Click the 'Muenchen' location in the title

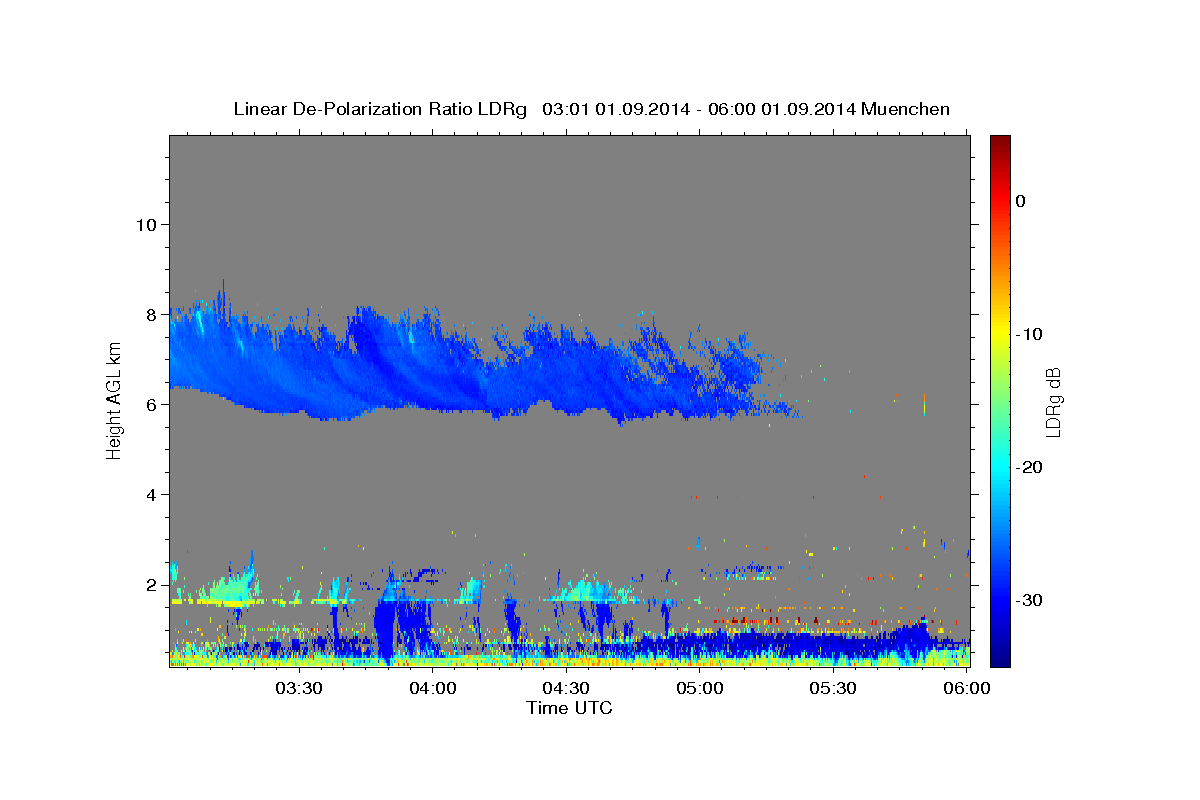pyautogui.click(x=906, y=109)
